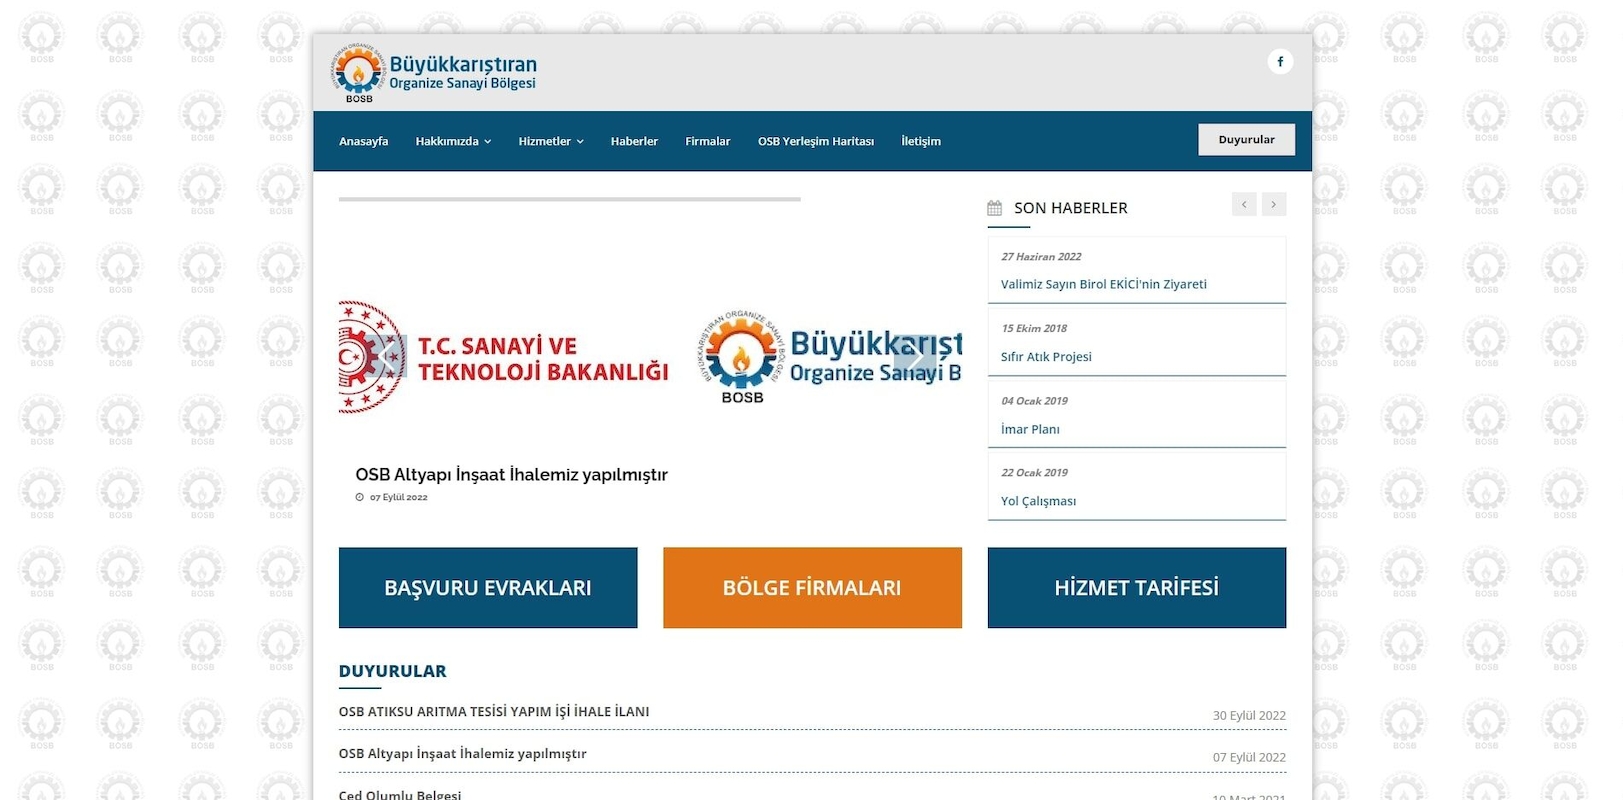This screenshot has width=1623, height=800.
Task: Open OSB Yerleşim Haritası menu item
Action: [x=816, y=141]
